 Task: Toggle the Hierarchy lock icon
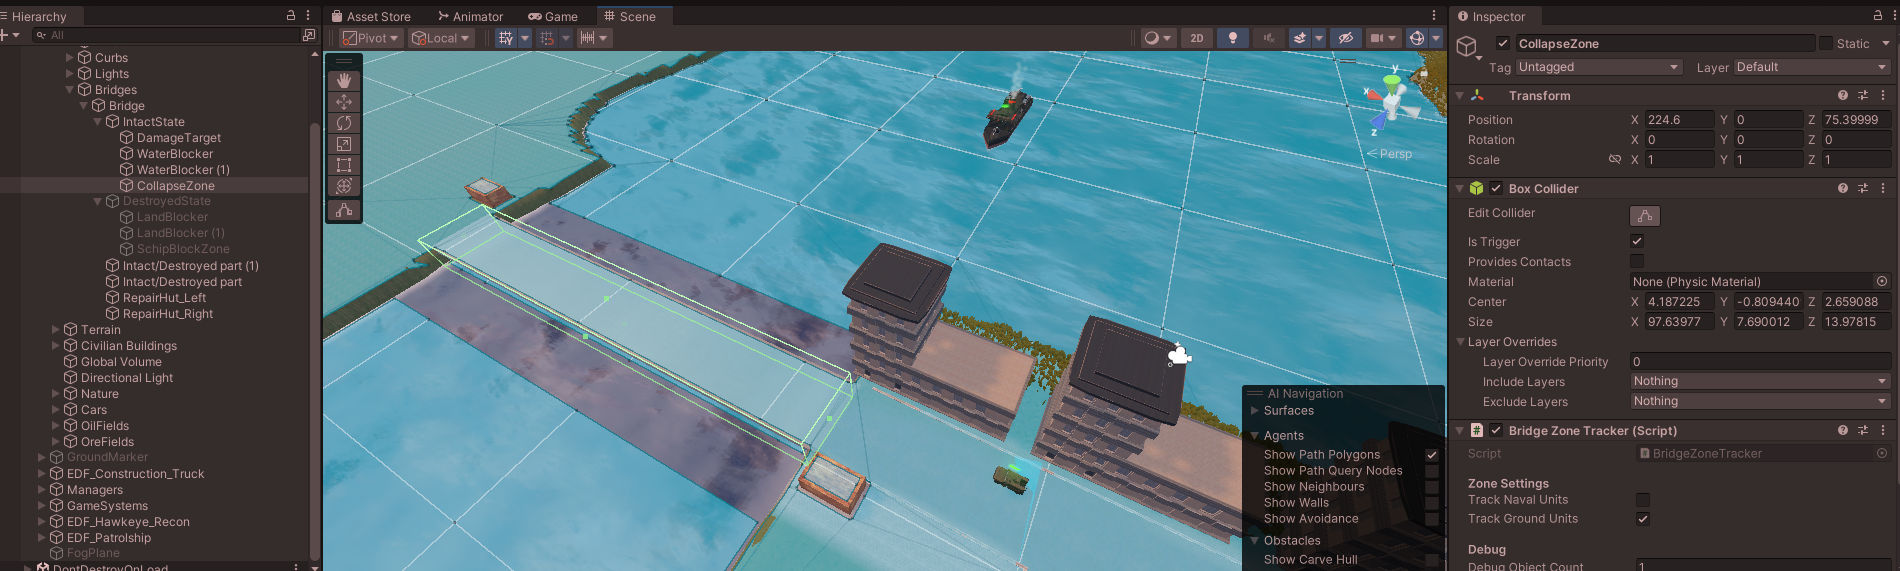(x=291, y=16)
